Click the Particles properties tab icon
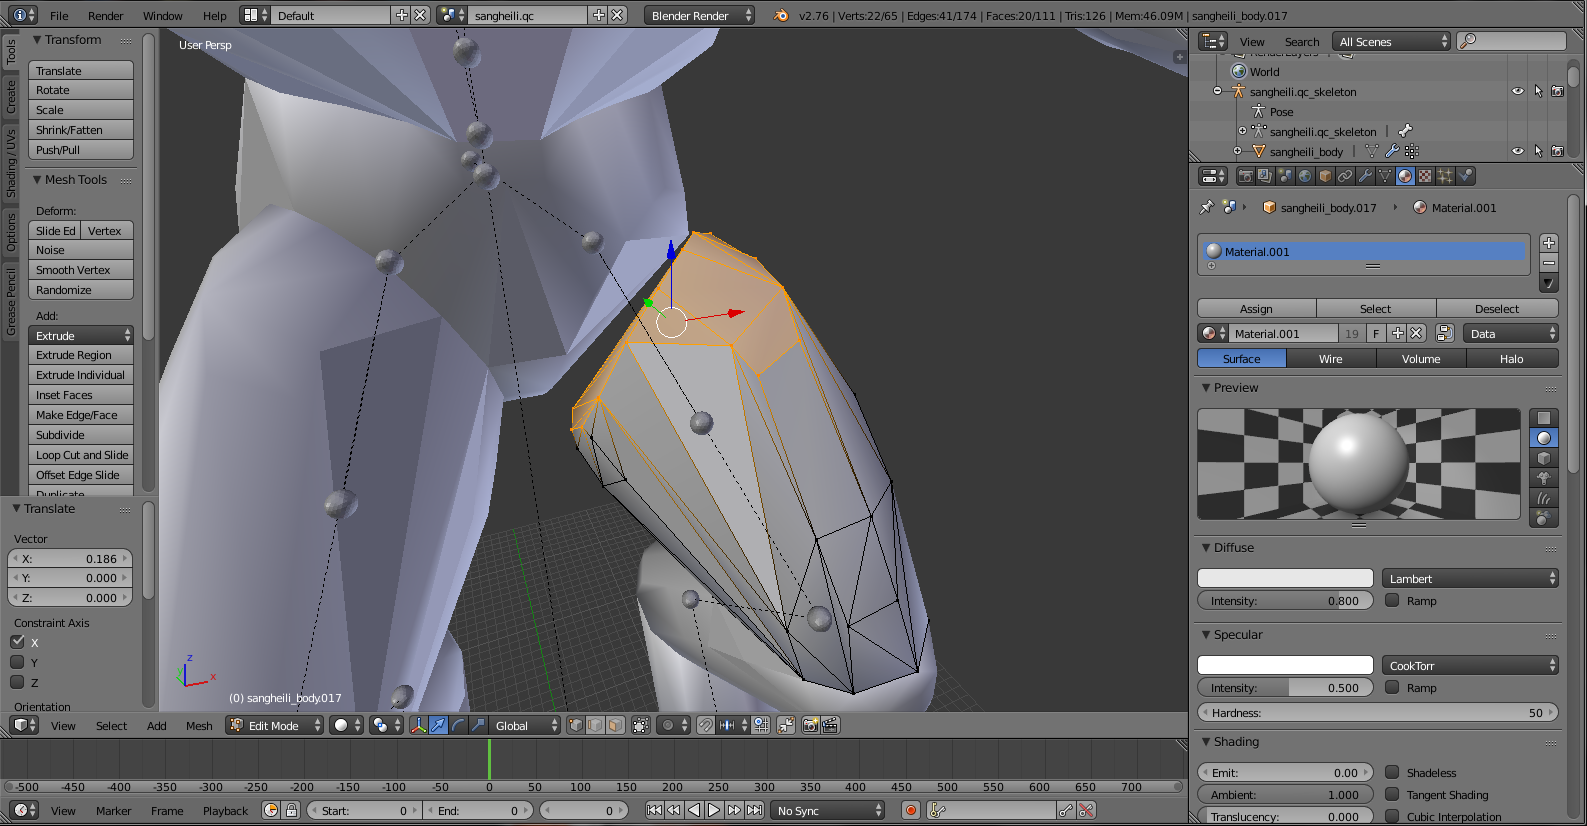This screenshot has width=1587, height=826. pyautogui.click(x=1445, y=176)
